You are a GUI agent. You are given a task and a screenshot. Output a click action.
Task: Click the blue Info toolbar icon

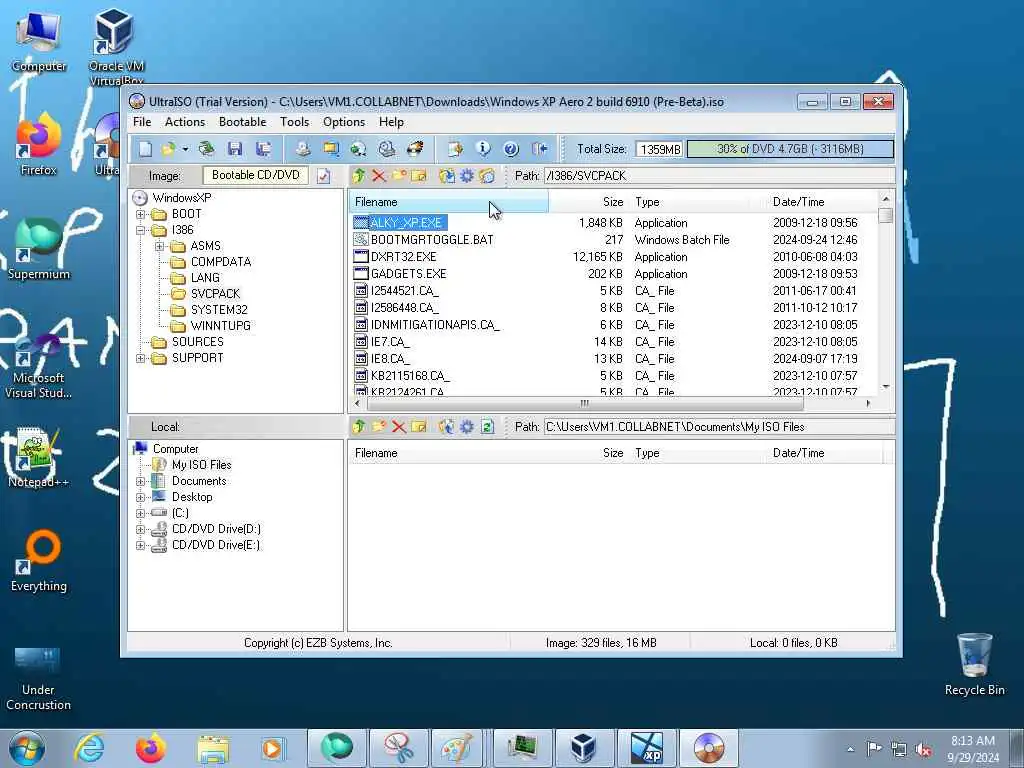pyautogui.click(x=483, y=149)
